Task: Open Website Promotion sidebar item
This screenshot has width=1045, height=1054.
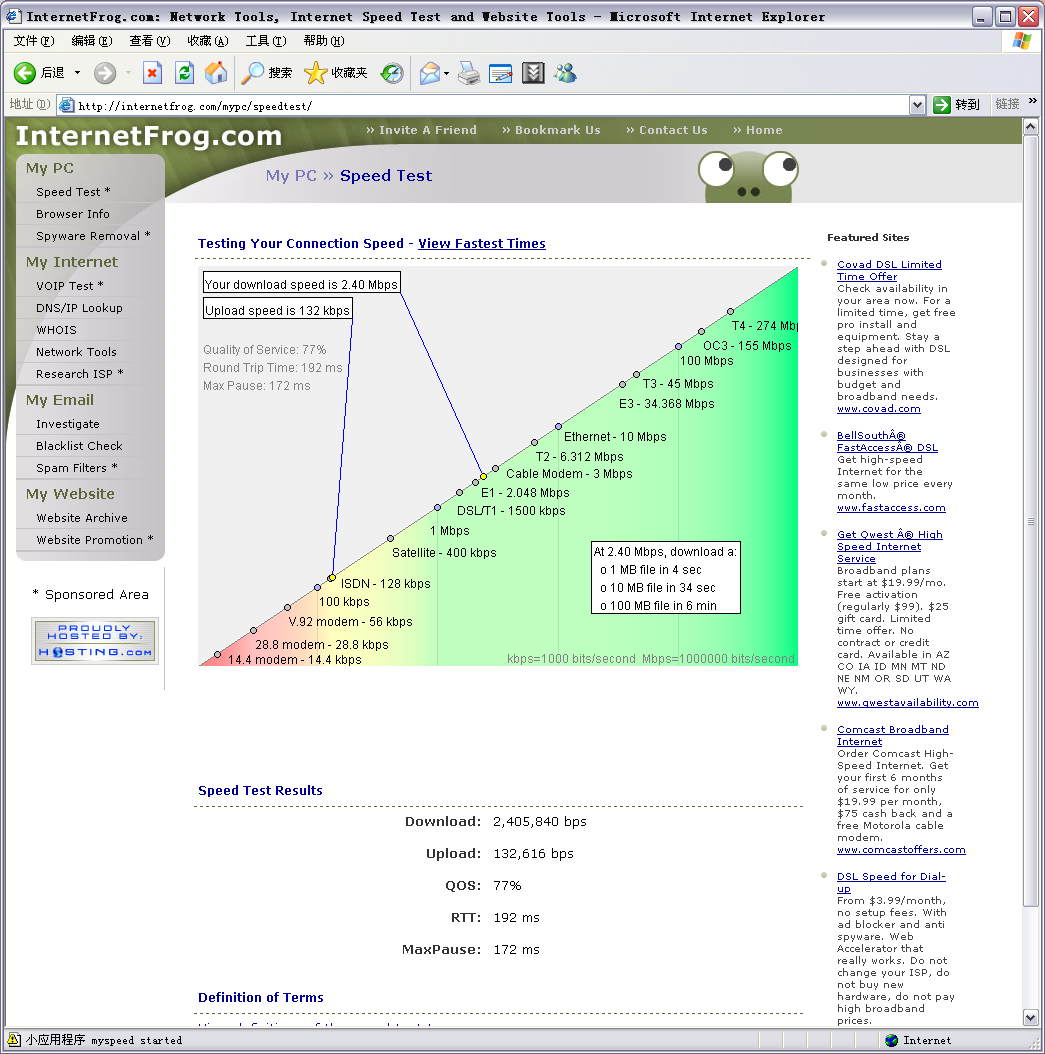Action: (95, 540)
